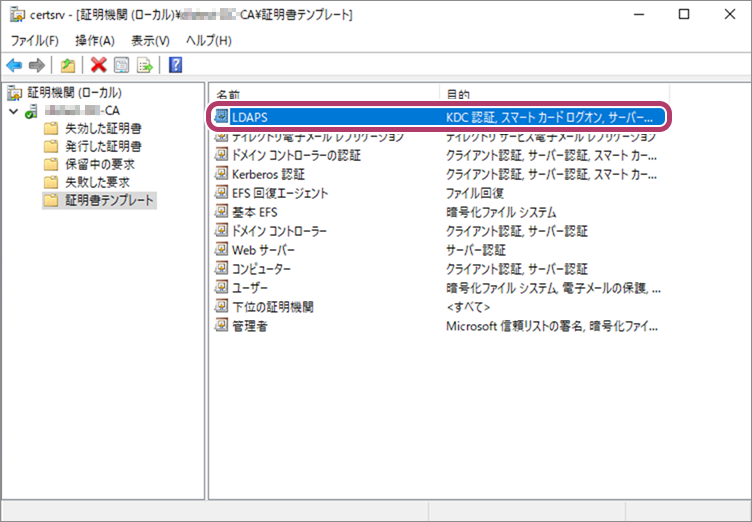Click the Up one level folder icon

point(68,65)
